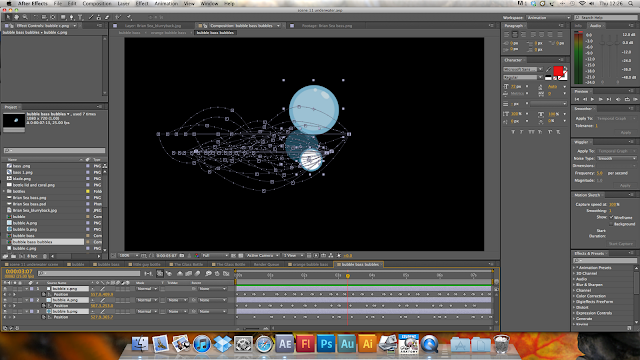Enable the Background checkbox in Motion Sketch
The height and width of the screenshot is (360, 640).
(611, 224)
